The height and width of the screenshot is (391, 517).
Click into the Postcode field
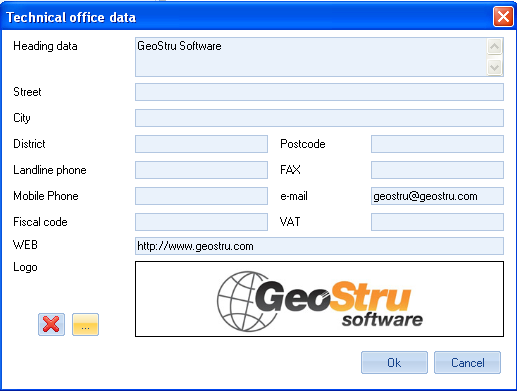pos(437,144)
